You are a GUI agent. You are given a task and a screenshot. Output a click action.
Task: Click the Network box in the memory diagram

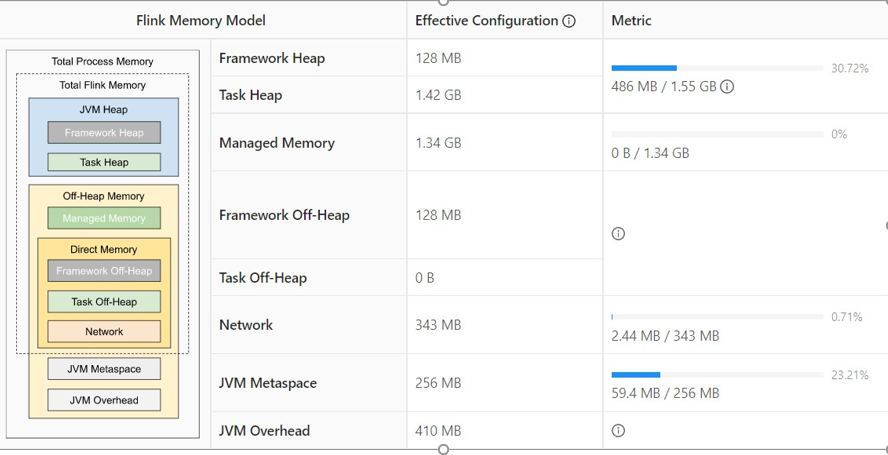coord(104,331)
